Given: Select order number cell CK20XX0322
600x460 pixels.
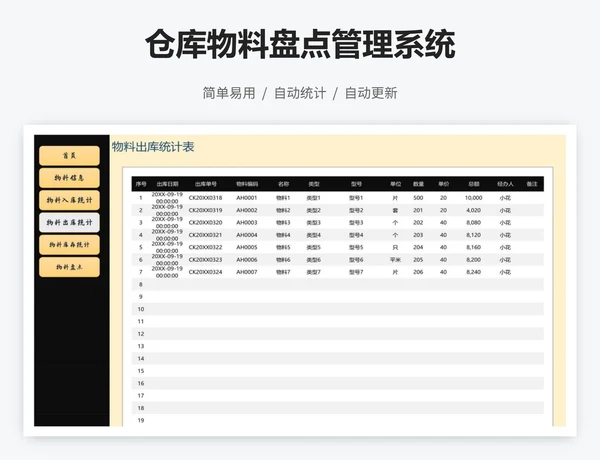Looking at the screenshot, I should pyautogui.click(x=205, y=247).
